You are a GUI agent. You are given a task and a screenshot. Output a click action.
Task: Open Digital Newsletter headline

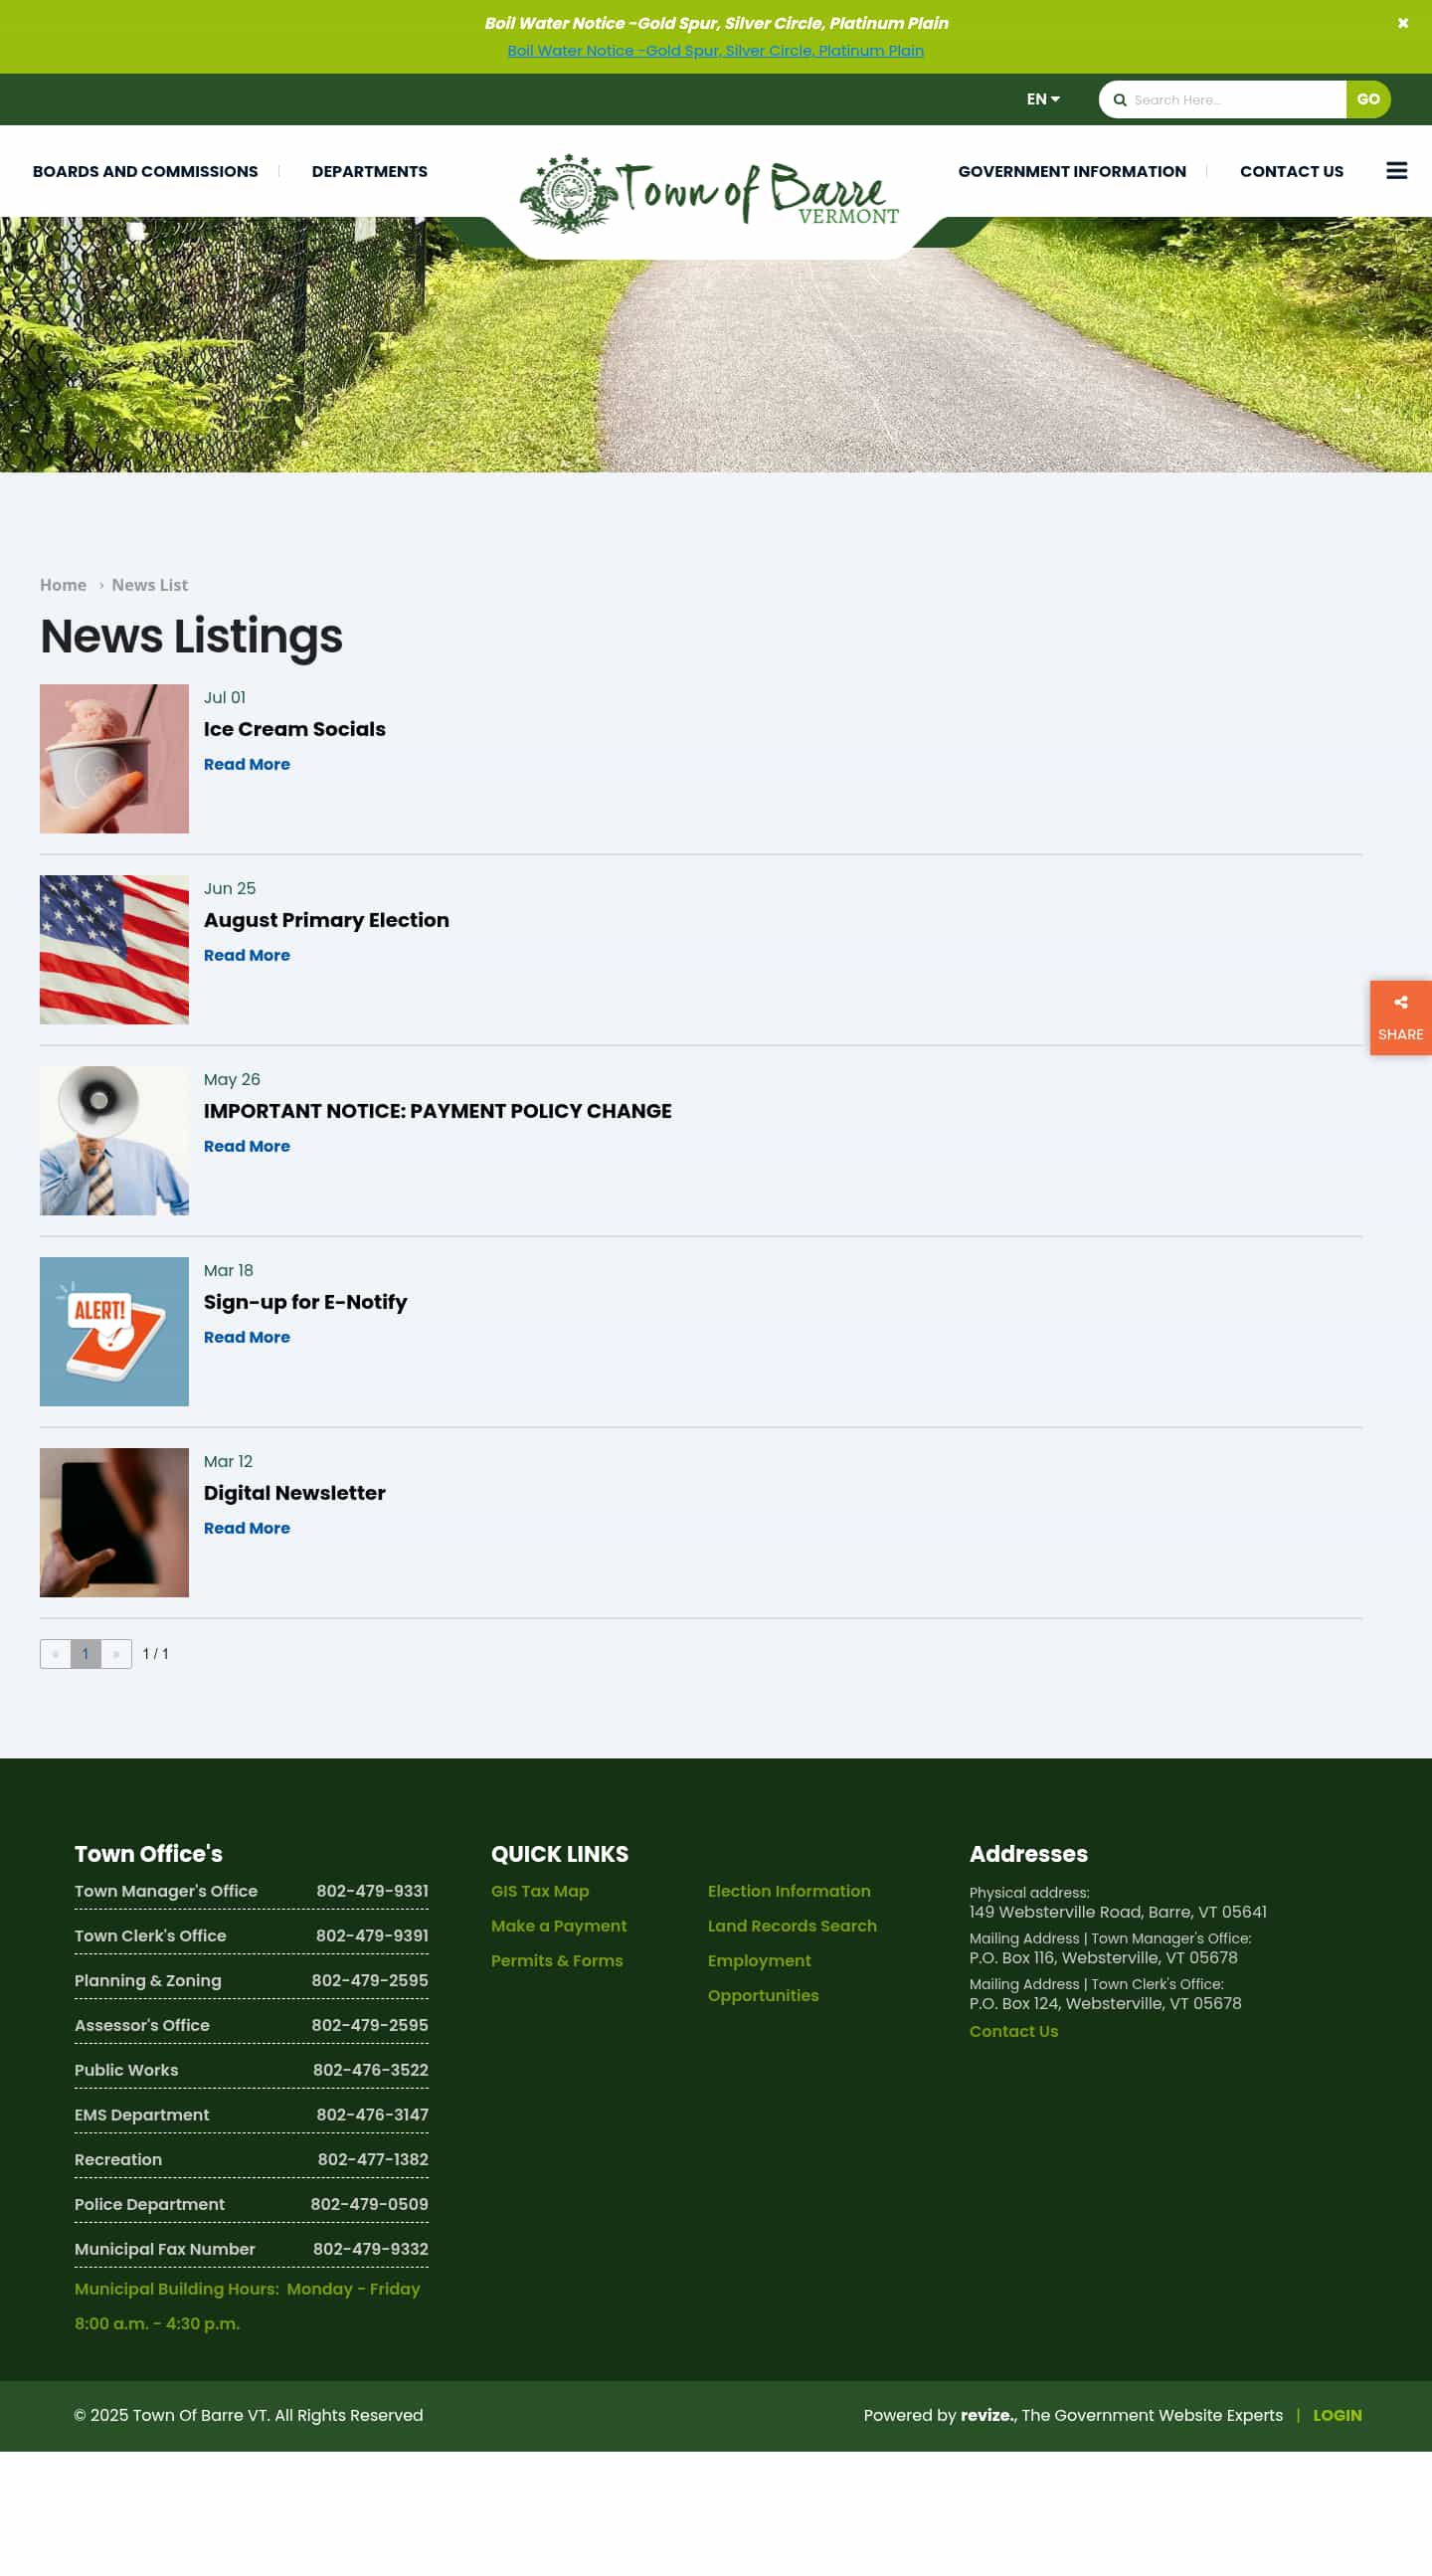click(x=294, y=1493)
